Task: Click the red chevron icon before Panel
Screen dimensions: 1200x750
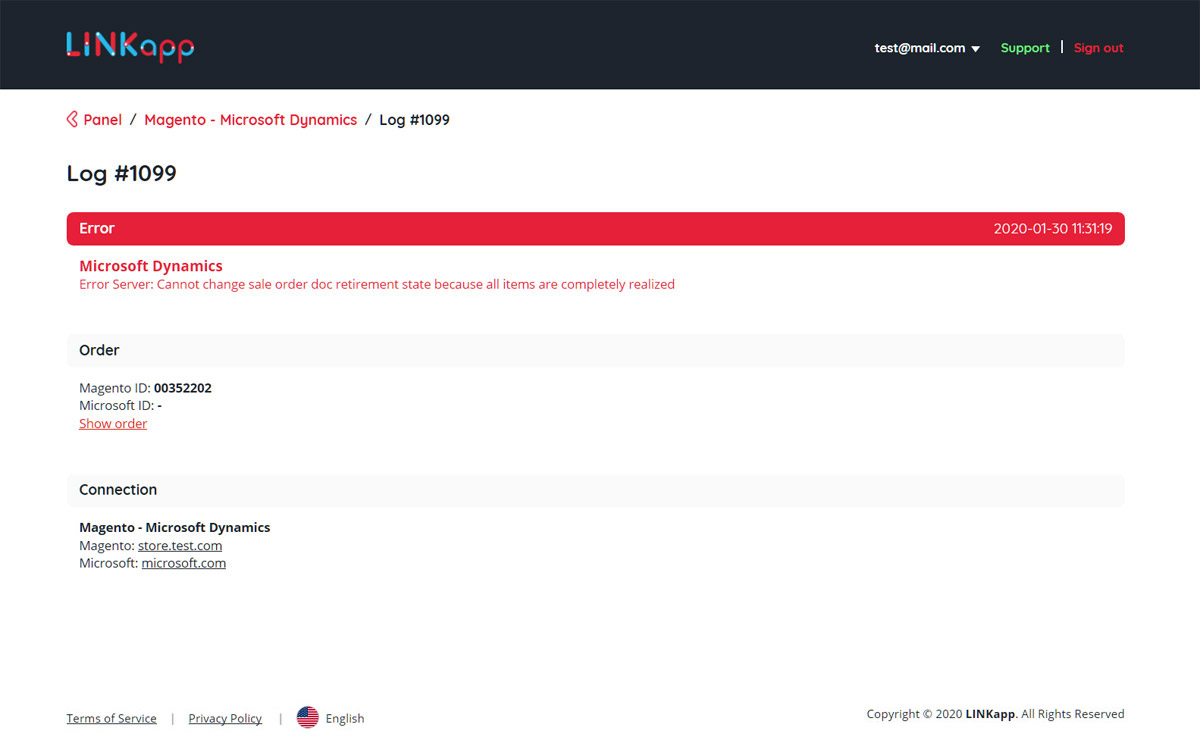Action: coord(72,120)
